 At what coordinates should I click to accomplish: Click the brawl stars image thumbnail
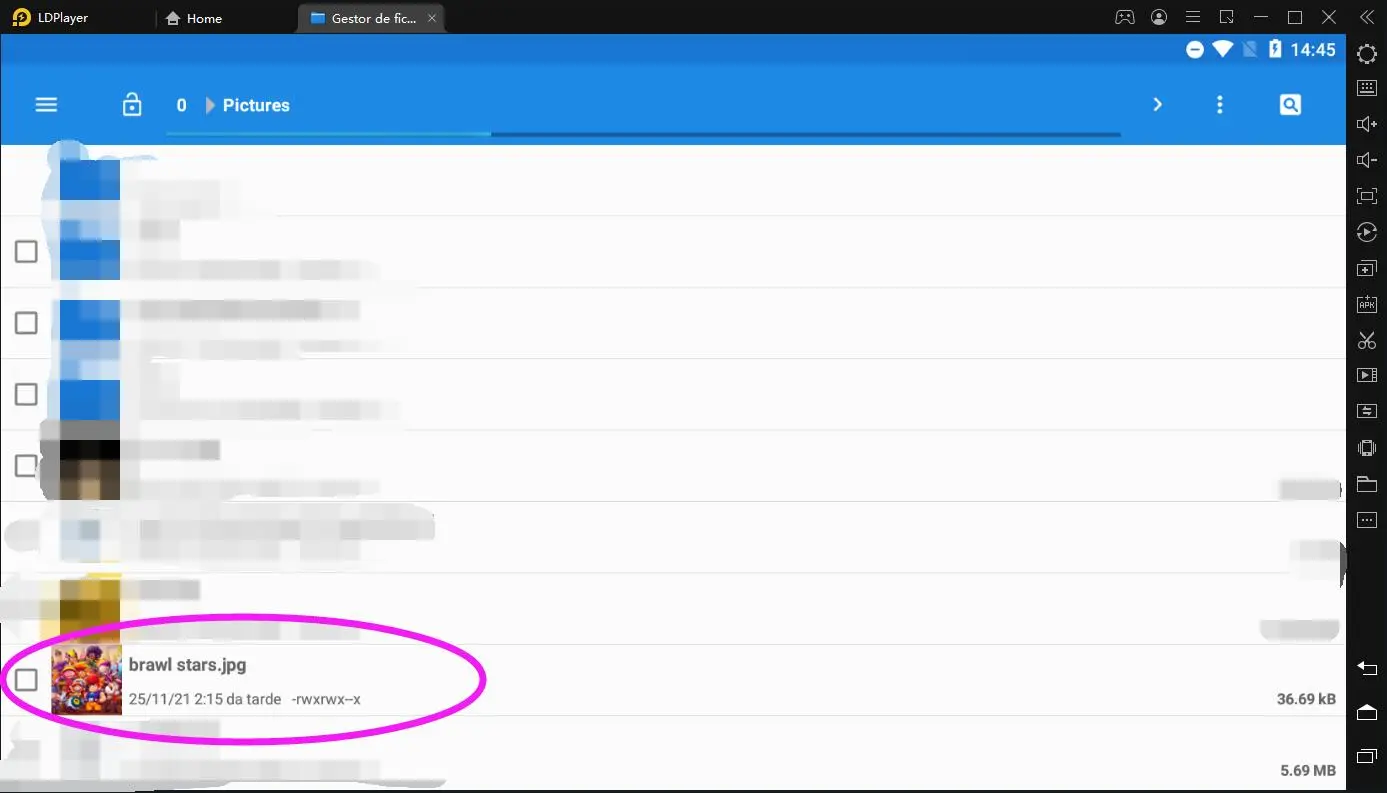(x=86, y=680)
